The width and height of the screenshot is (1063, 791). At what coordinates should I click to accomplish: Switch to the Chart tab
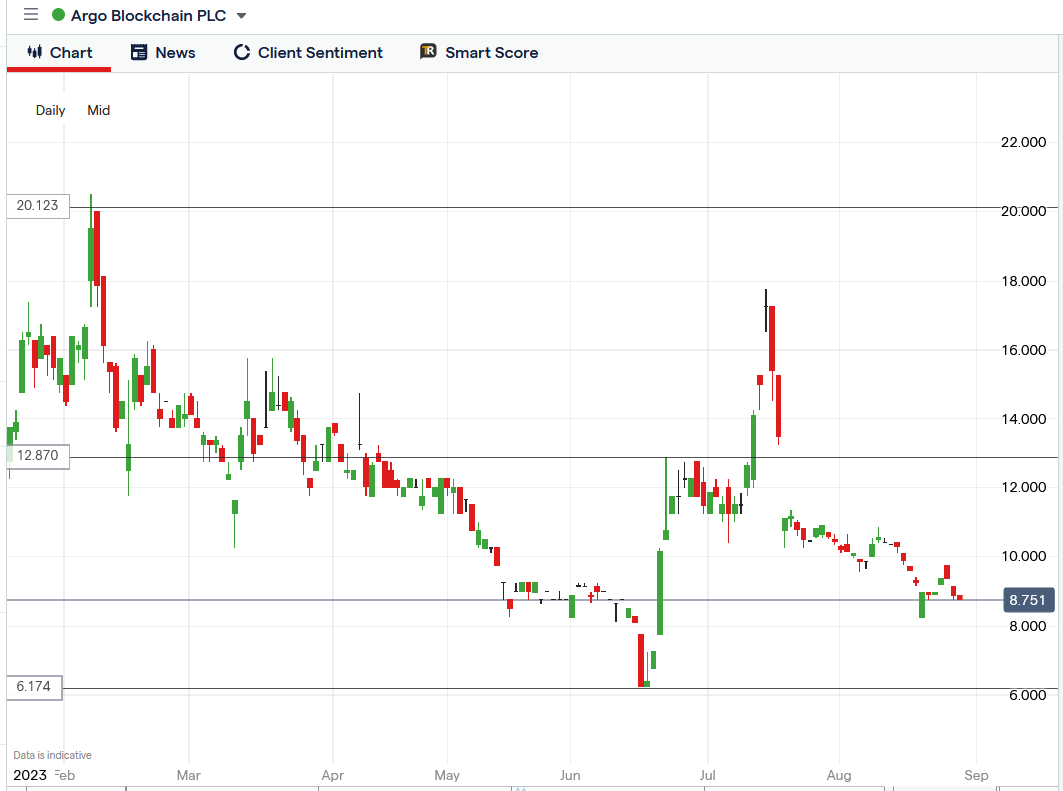pyautogui.click(x=59, y=53)
